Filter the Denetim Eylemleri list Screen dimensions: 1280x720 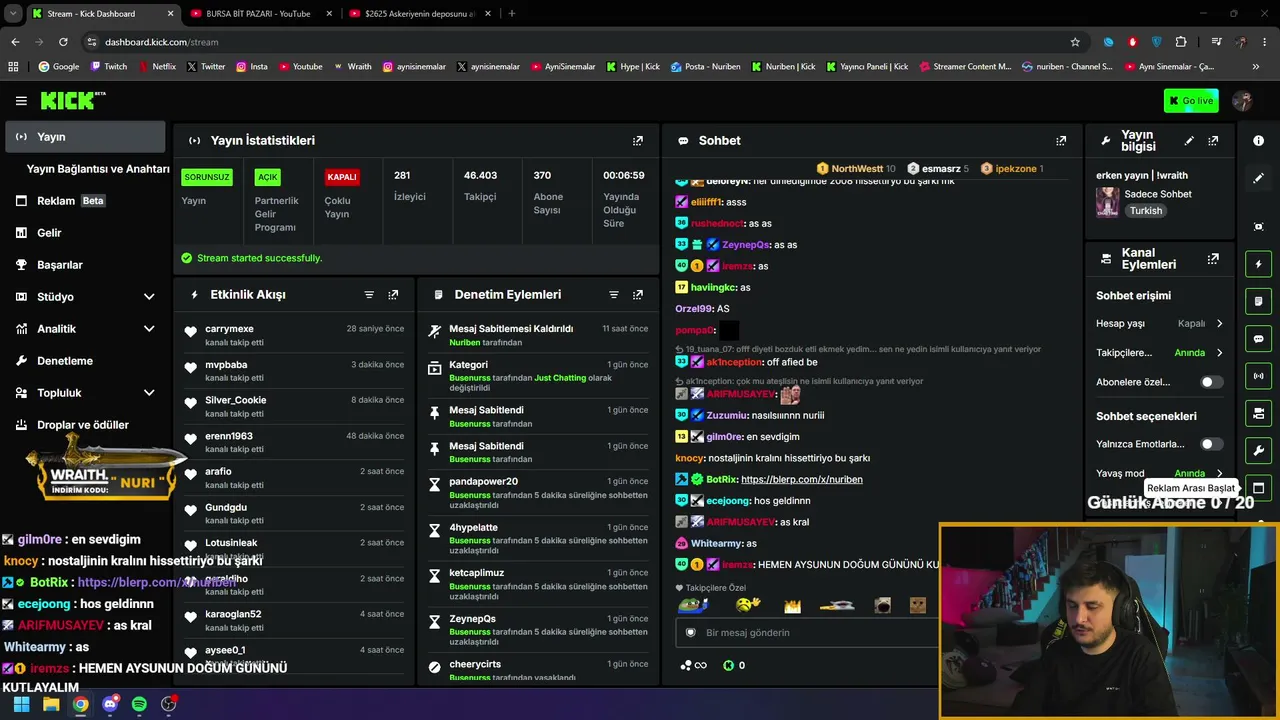[x=614, y=295]
